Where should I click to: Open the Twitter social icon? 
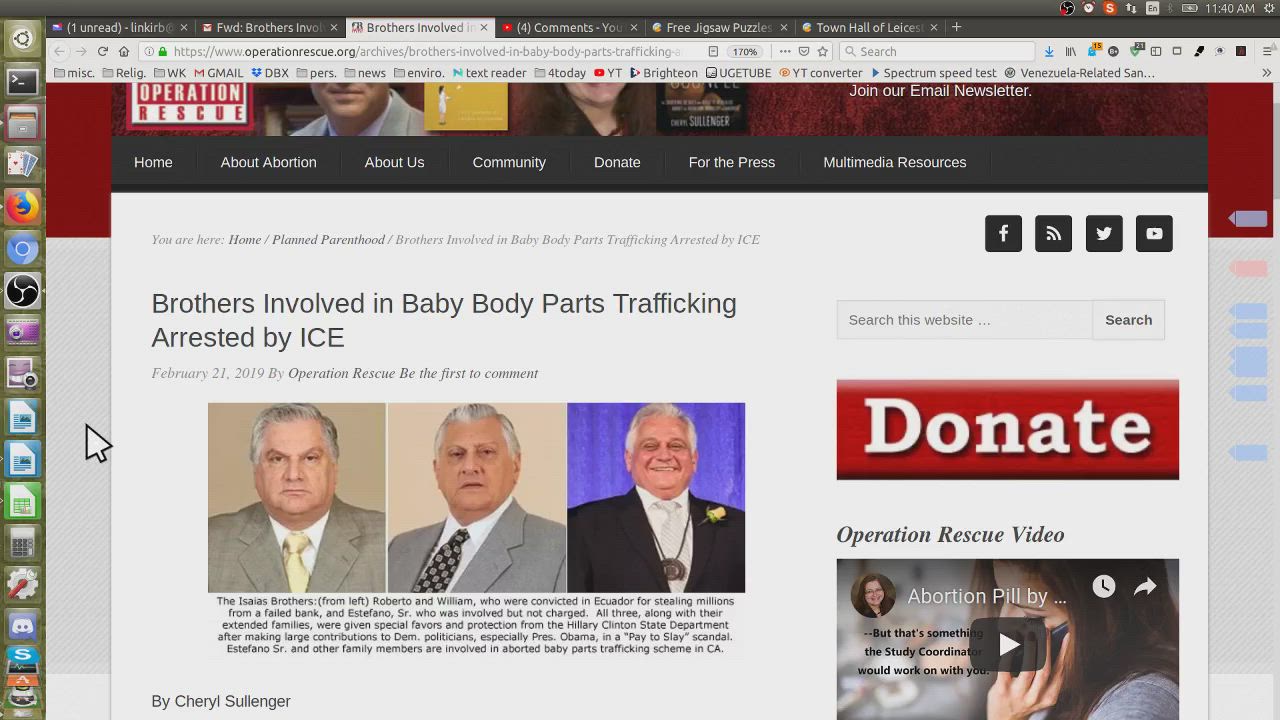pyautogui.click(x=1104, y=234)
